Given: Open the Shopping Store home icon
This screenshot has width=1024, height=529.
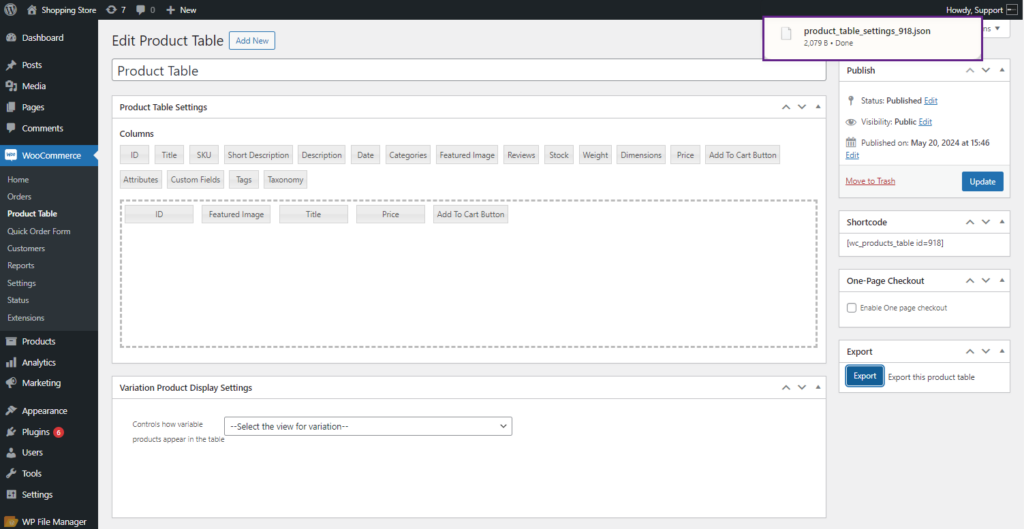Looking at the screenshot, I should (31, 10).
